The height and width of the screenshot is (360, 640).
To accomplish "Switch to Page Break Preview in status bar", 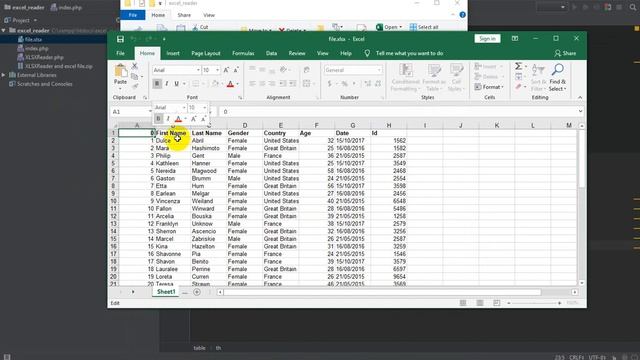I will (x=496, y=303).
